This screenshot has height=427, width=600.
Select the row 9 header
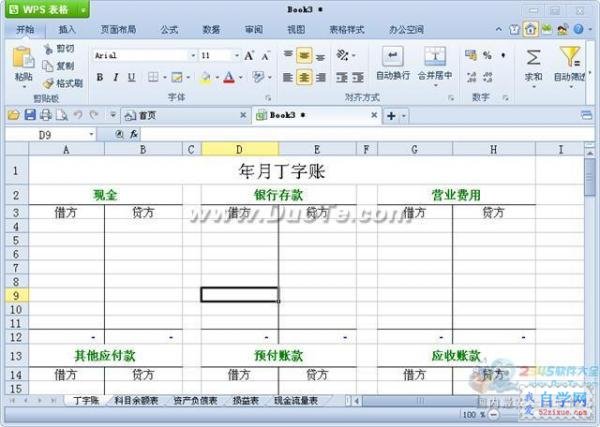[16, 295]
